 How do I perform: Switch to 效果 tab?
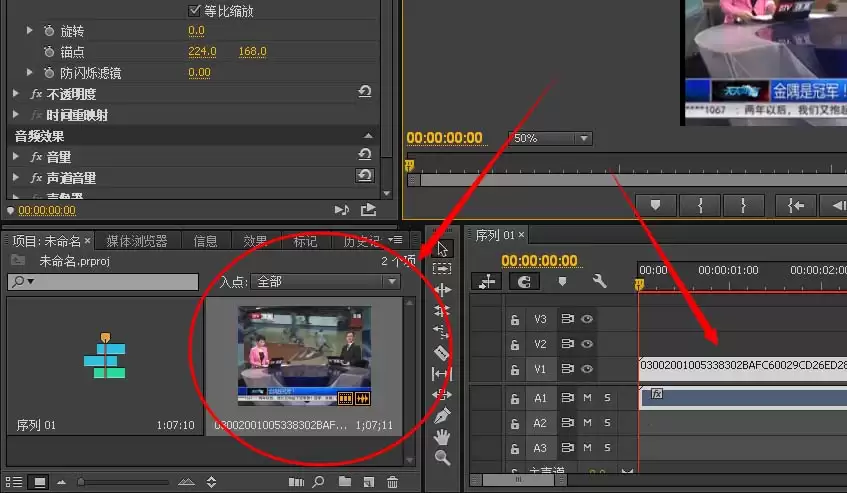tap(255, 241)
